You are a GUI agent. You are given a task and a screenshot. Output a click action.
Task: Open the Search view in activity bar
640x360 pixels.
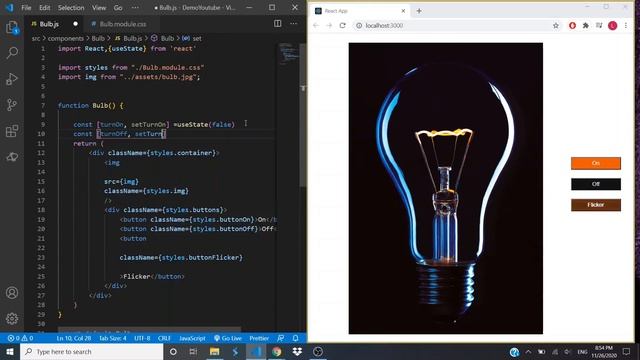pyautogui.click(x=12, y=53)
